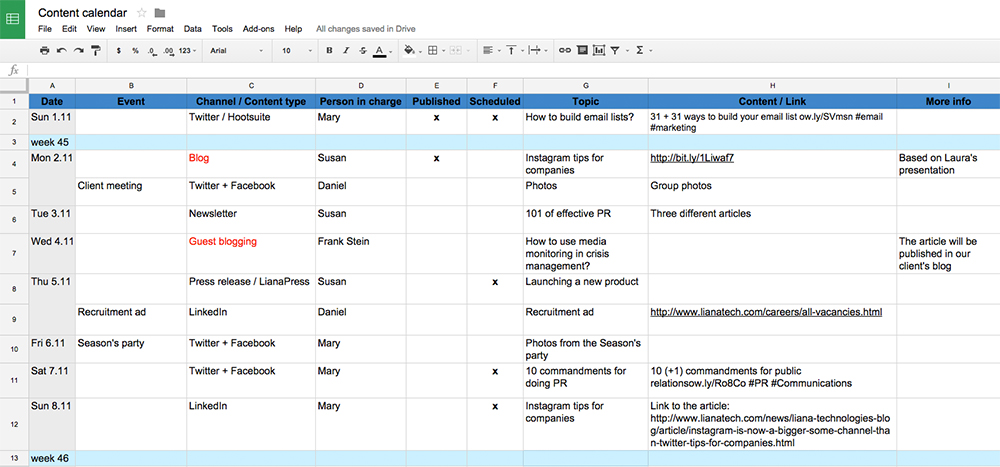The height and width of the screenshot is (467, 1000).
Task: Open the 123 more formats dropdown
Action: pyautogui.click(x=188, y=50)
